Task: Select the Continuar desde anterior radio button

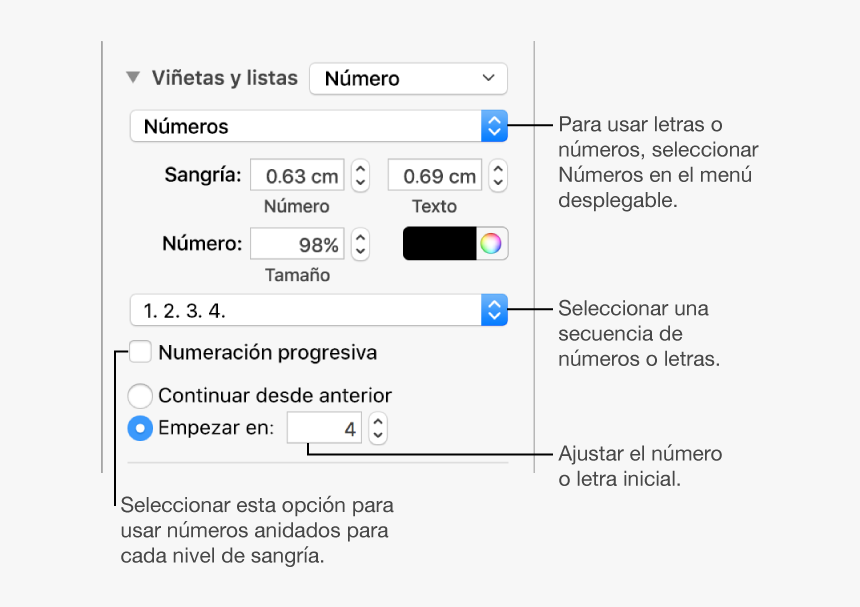Action: tap(140, 395)
